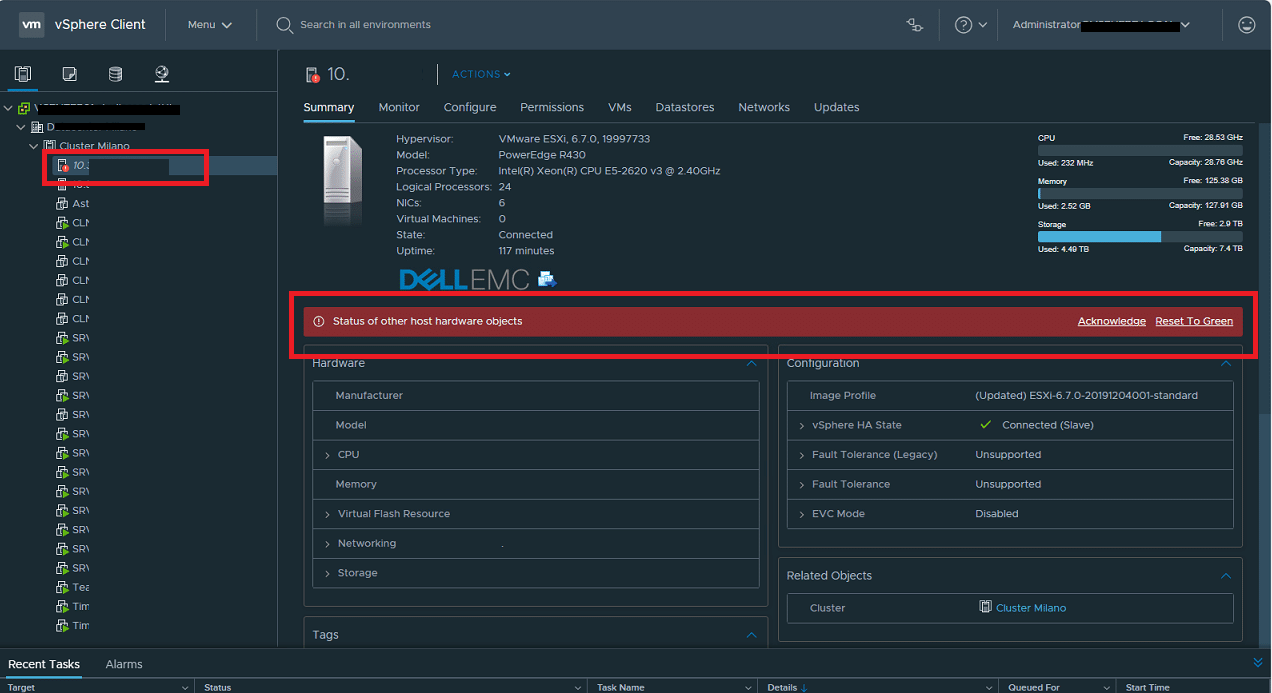This screenshot has height=693, width=1272.
Task: Switch to the Monitor tab
Action: pyautogui.click(x=399, y=107)
